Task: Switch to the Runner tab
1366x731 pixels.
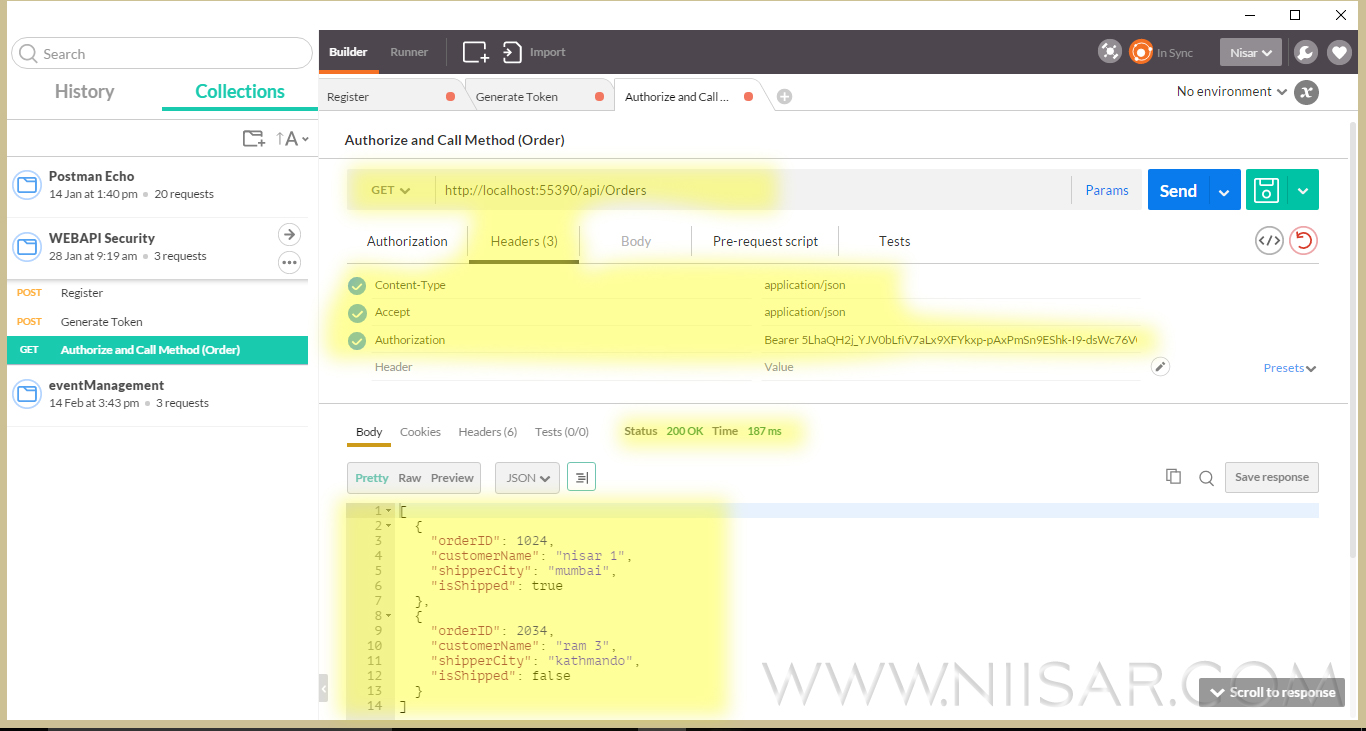Action: click(409, 52)
